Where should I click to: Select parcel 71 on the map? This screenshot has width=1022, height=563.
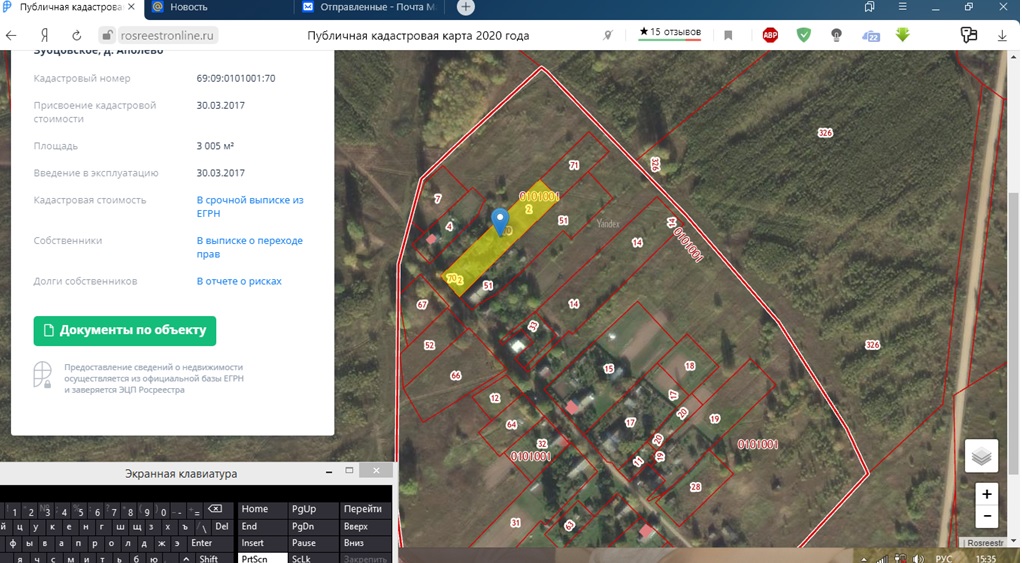click(x=574, y=166)
